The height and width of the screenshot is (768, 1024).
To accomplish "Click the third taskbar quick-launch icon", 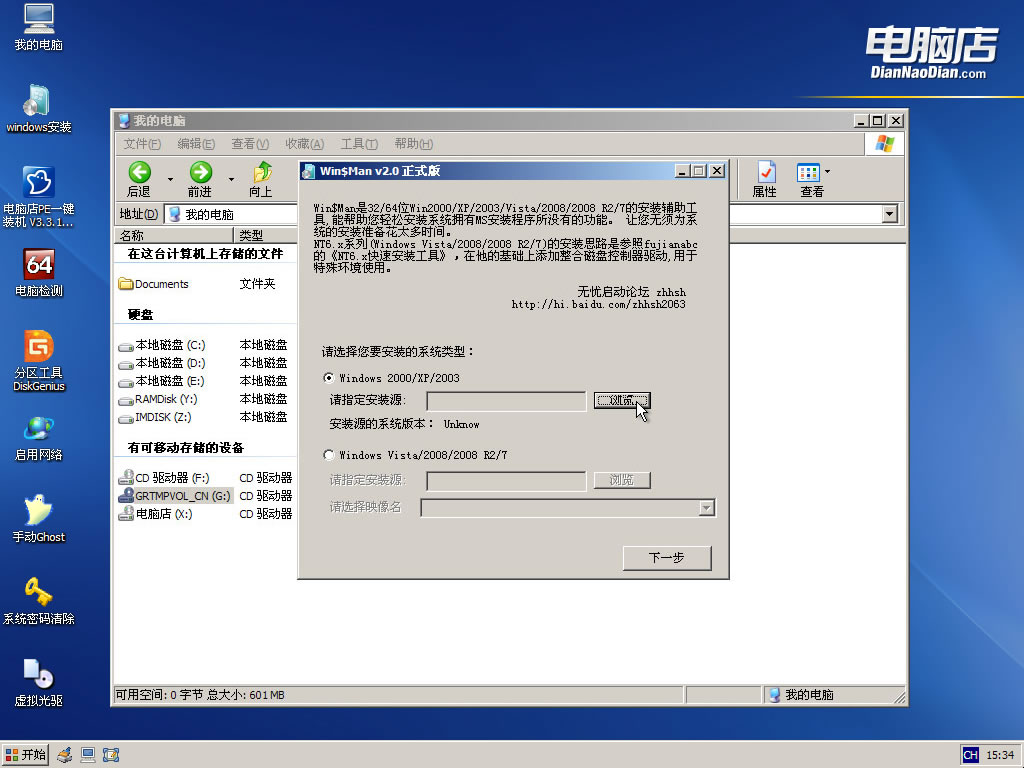I will [111, 756].
